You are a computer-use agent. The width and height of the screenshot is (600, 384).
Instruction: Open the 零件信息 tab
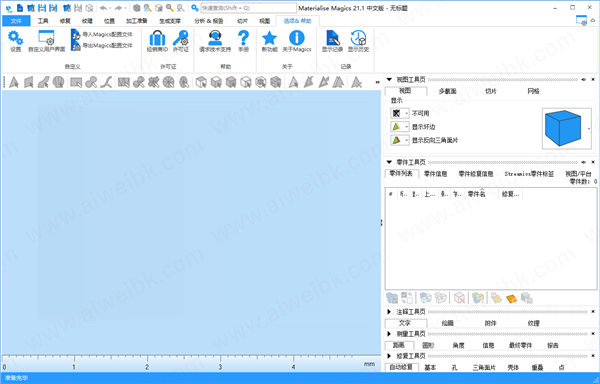coord(435,174)
